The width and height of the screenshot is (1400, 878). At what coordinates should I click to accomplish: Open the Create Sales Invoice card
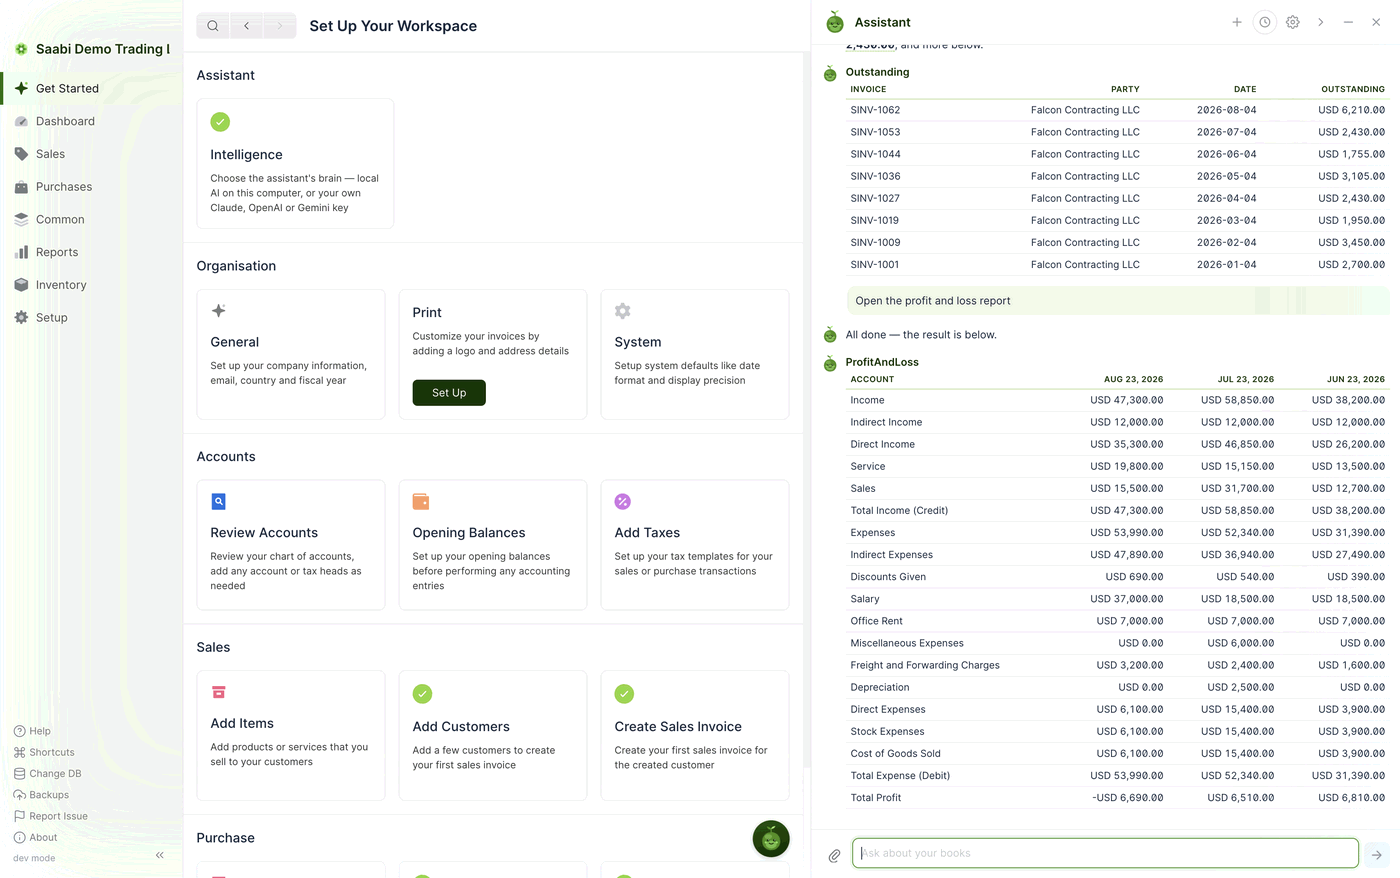point(695,736)
